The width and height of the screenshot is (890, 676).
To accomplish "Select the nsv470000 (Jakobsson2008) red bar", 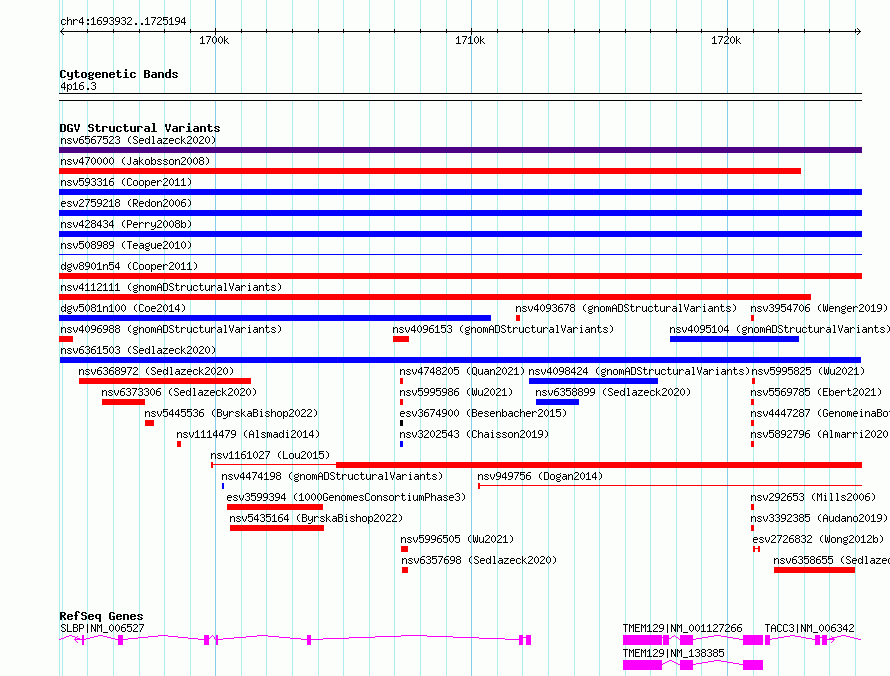I will 430,171.
